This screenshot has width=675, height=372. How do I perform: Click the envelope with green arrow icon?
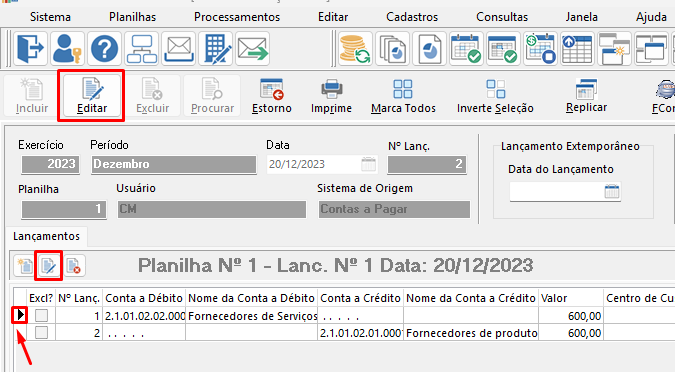pos(253,49)
